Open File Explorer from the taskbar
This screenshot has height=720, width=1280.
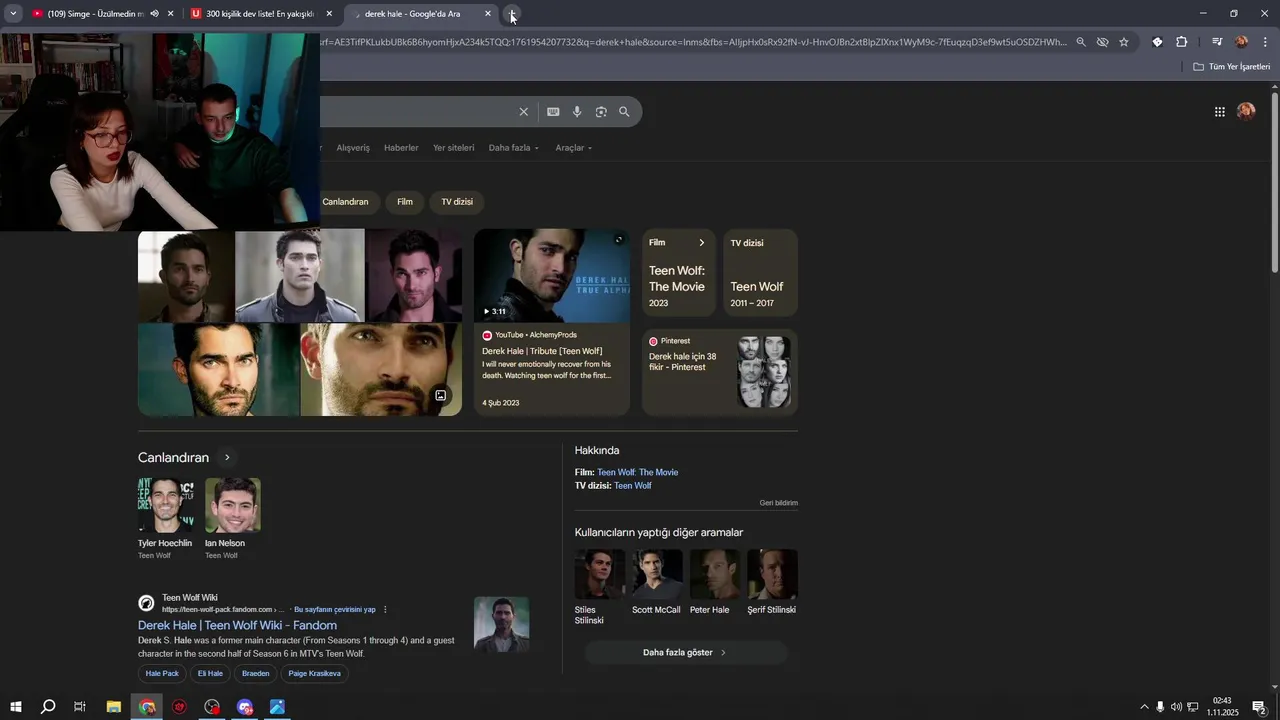pos(114,707)
